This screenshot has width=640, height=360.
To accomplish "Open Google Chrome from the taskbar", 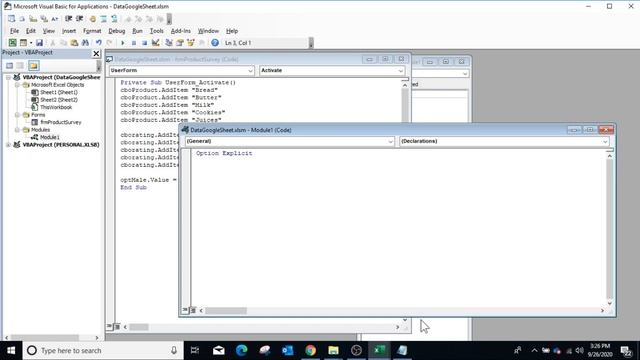I will point(310,350).
